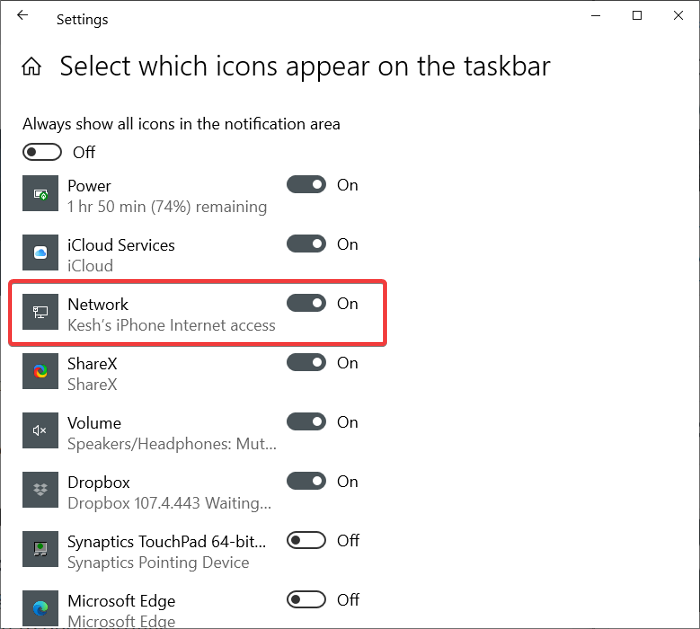Click the Dropbox icon

point(41,489)
